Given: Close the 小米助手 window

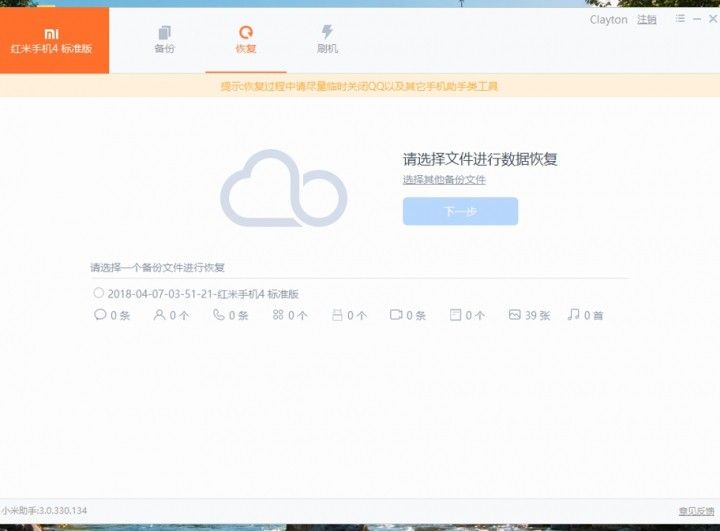Looking at the screenshot, I should click(x=713, y=19).
